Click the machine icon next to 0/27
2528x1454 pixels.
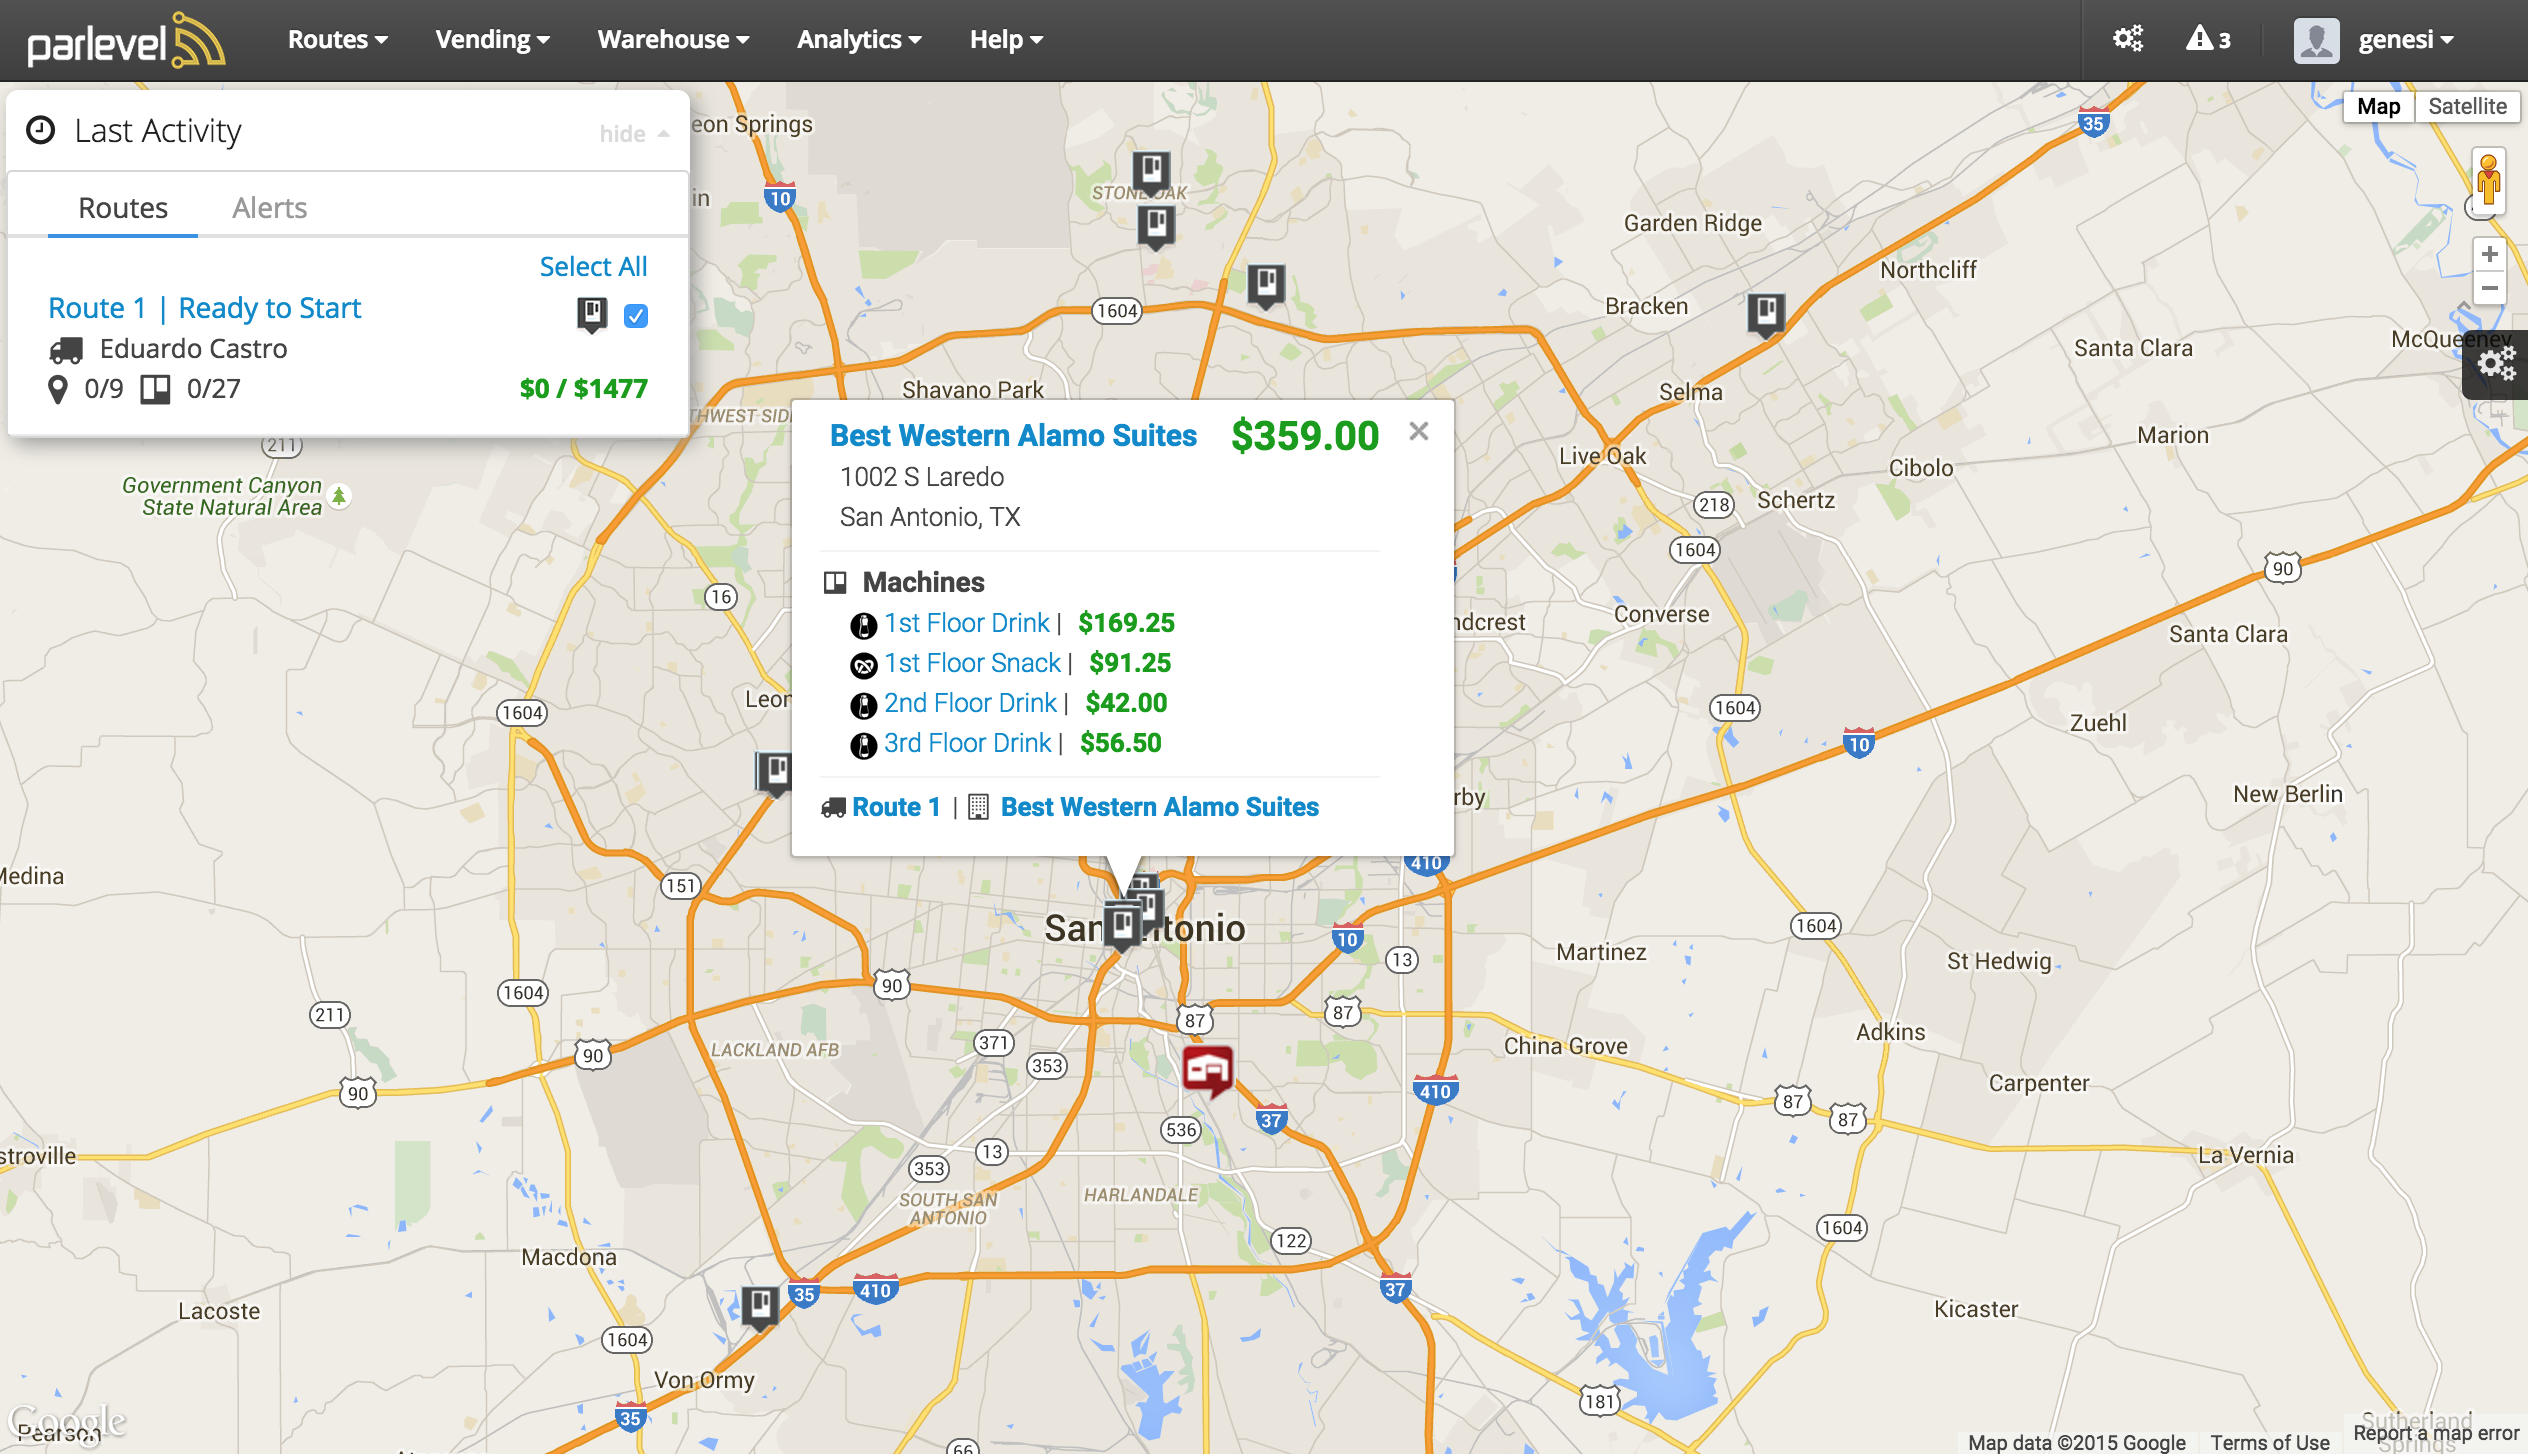pos(155,389)
